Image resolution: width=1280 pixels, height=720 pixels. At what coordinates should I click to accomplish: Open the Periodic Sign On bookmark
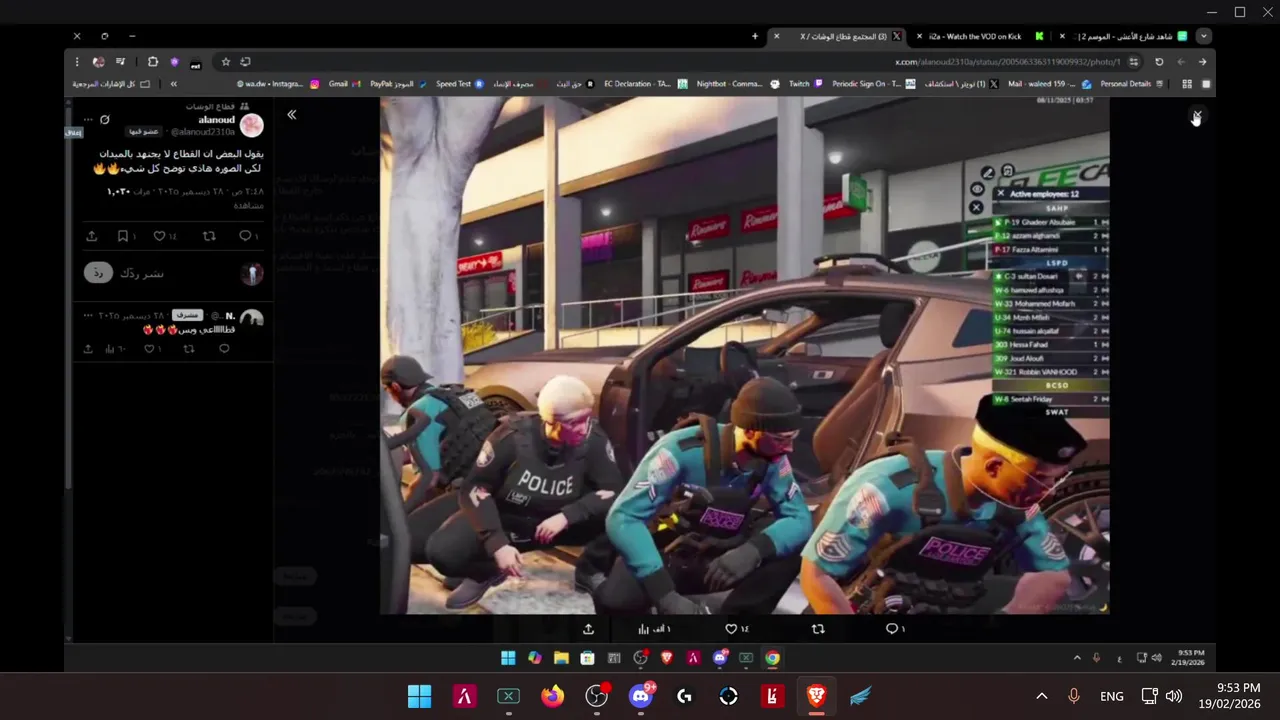coord(873,84)
